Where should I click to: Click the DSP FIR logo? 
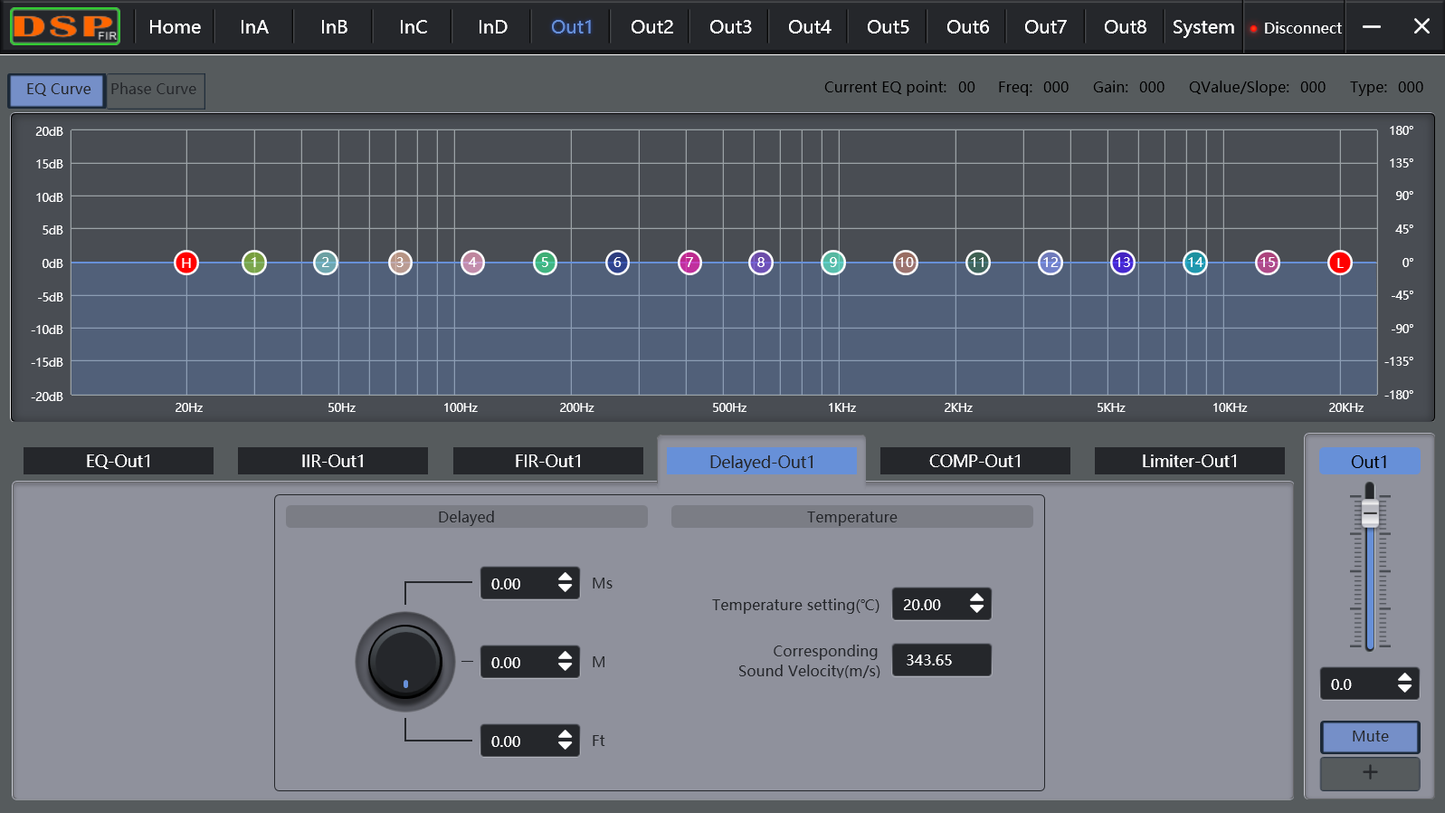(65, 27)
